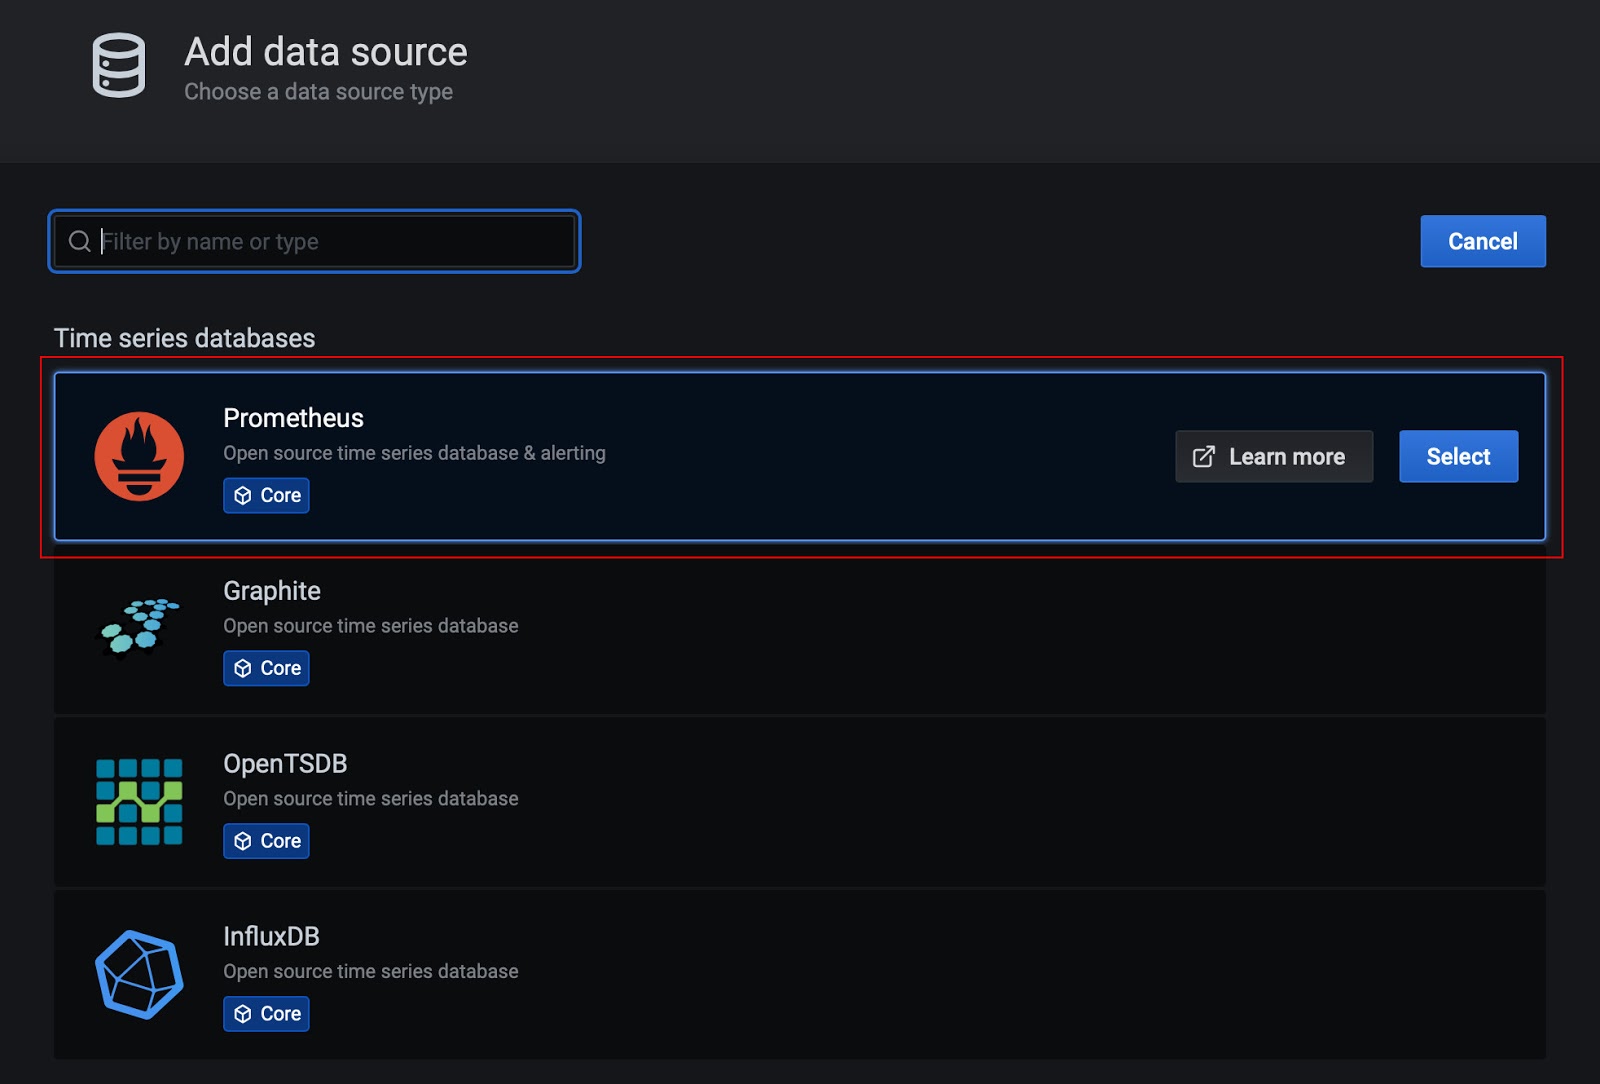Viewport: 1600px width, 1084px height.
Task: Click 'Open source time series database & alerting' text
Action: tap(414, 453)
